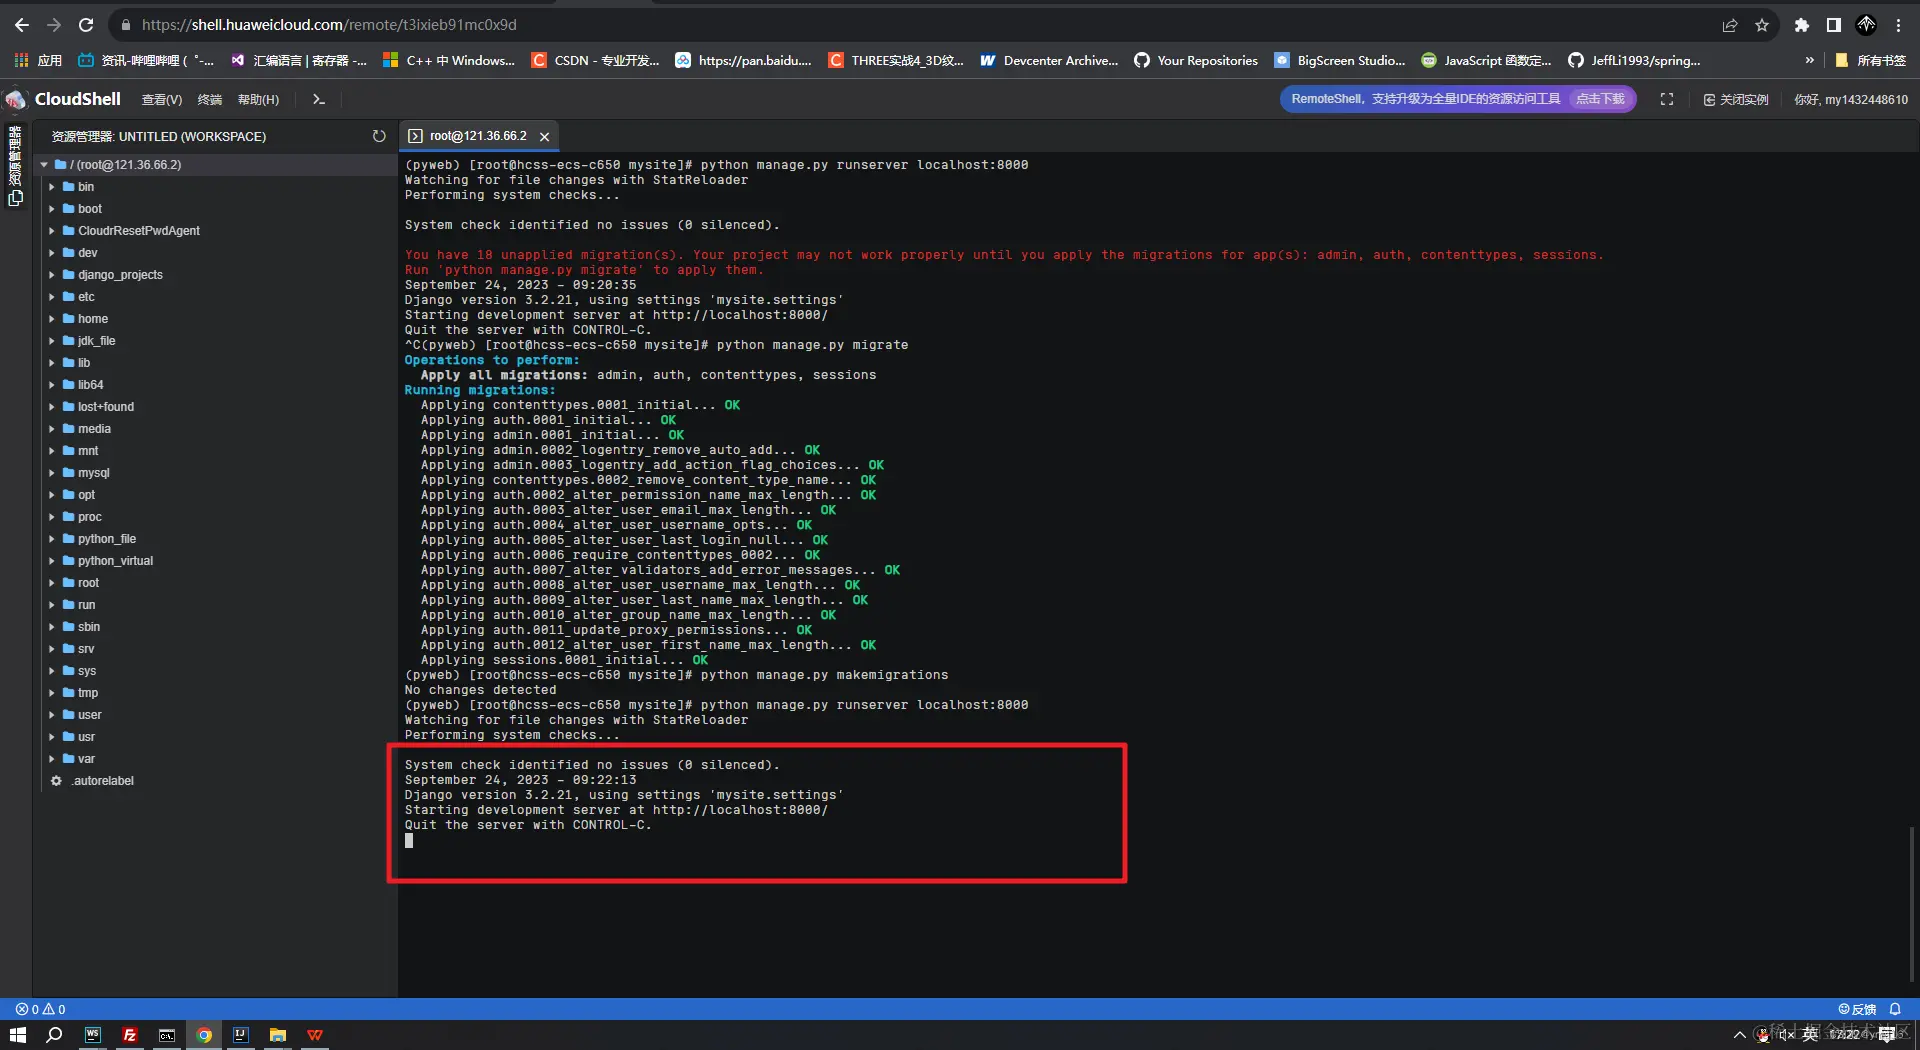Open the browser extensions puzzle icon
This screenshot has height=1050, width=1920.
(x=1802, y=25)
